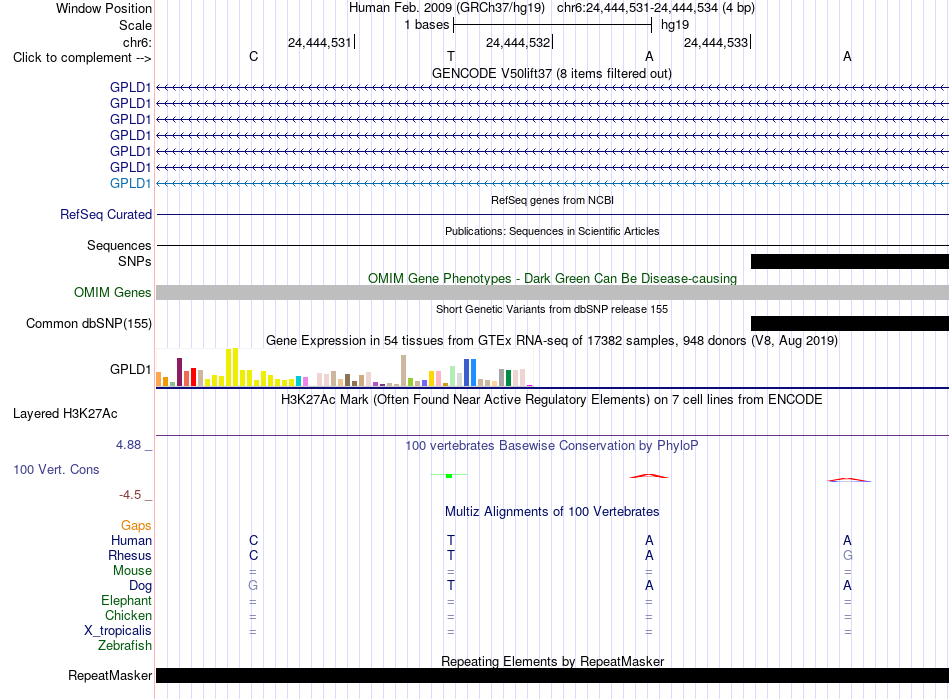Screen dimensions: 950x699
Task: Open the "OMIM Gene Phenotypes" track title
Action: tap(552, 279)
